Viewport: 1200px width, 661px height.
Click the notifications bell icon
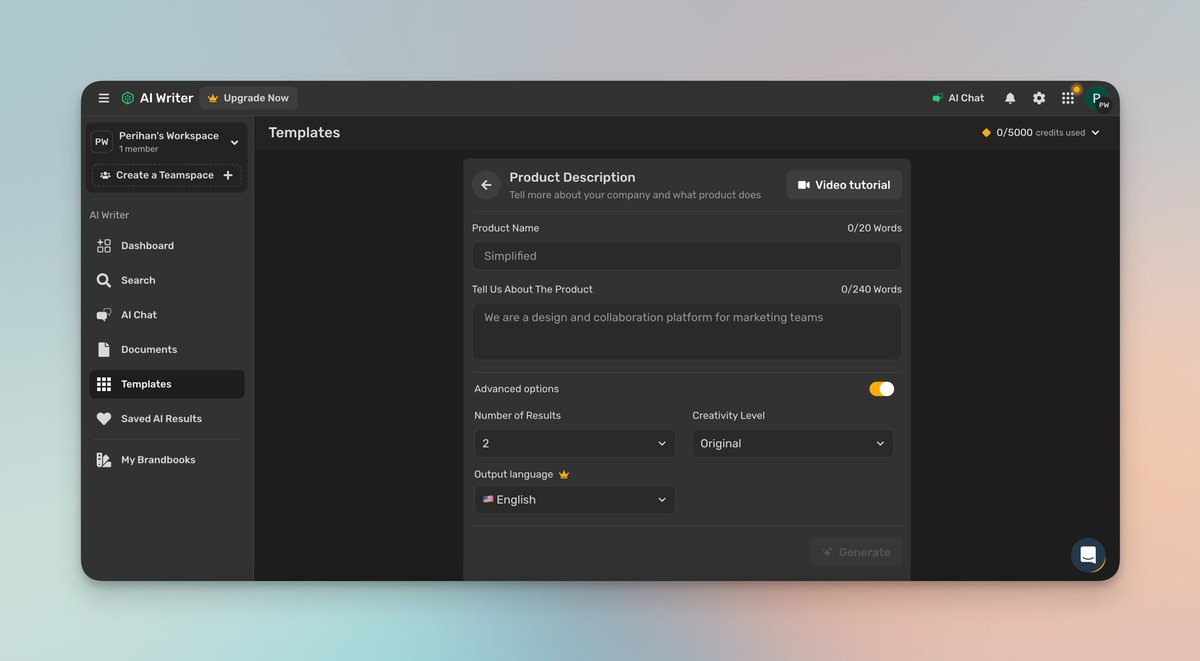[1009, 98]
